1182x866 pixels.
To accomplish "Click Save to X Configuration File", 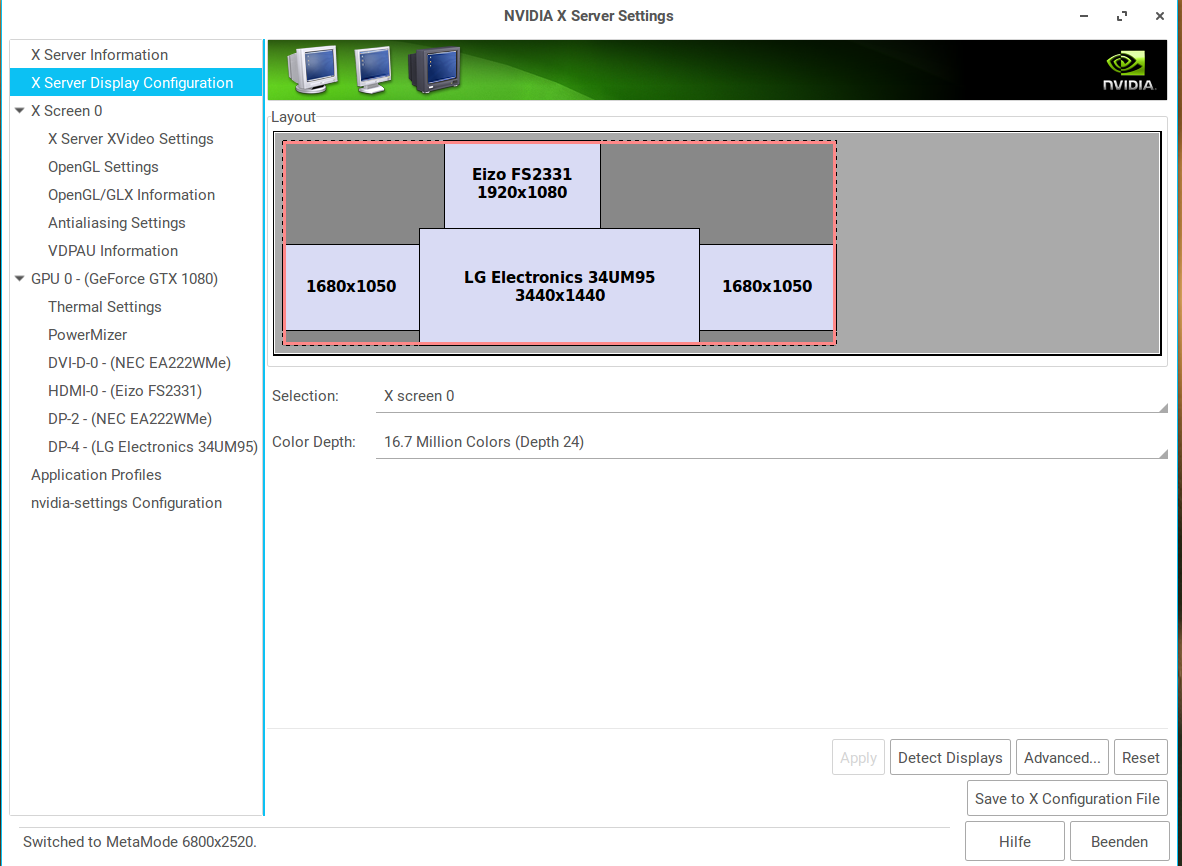I will point(1067,799).
